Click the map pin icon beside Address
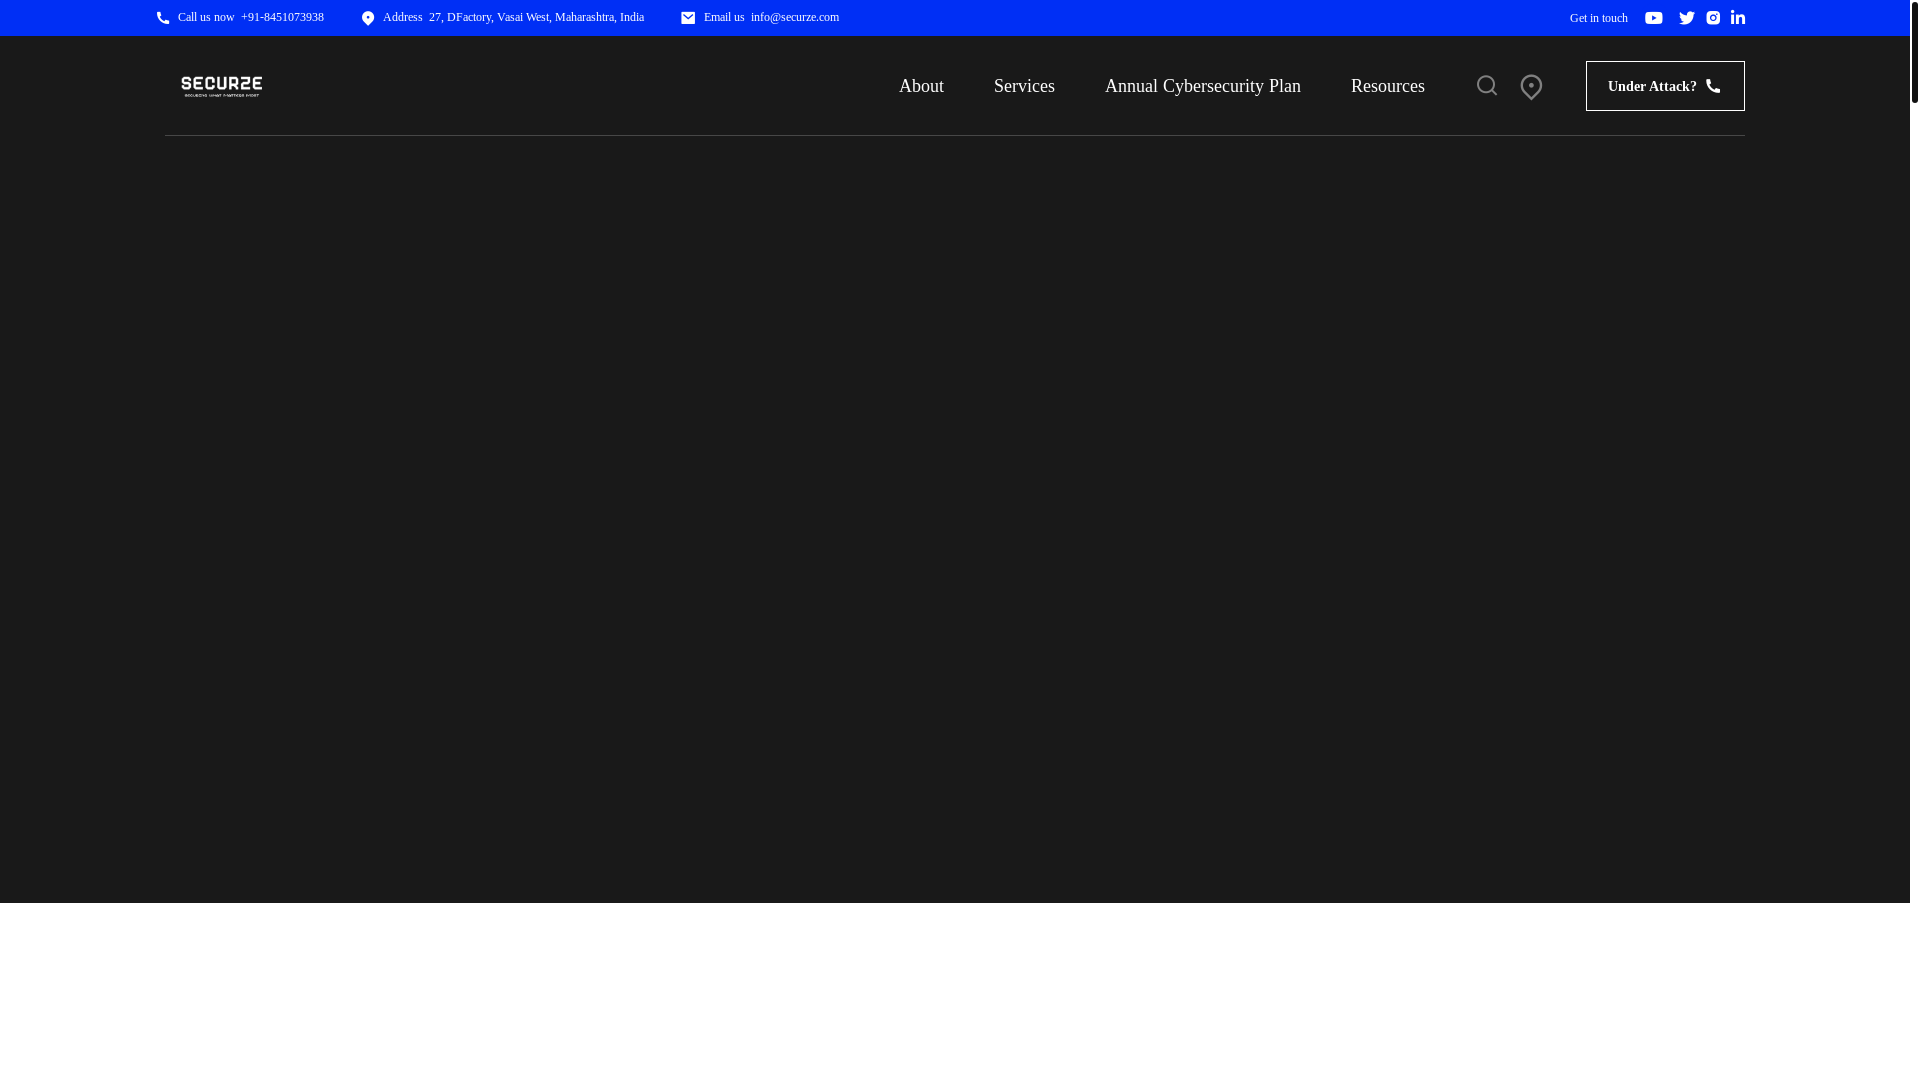The height and width of the screenshot is (1080, 1920). (x=368, y=18)
